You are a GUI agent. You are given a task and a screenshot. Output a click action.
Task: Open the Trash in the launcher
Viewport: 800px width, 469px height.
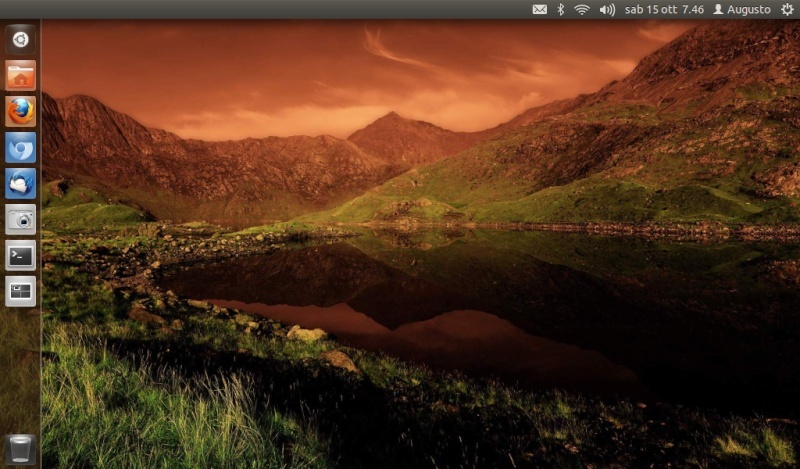point(20,449)
